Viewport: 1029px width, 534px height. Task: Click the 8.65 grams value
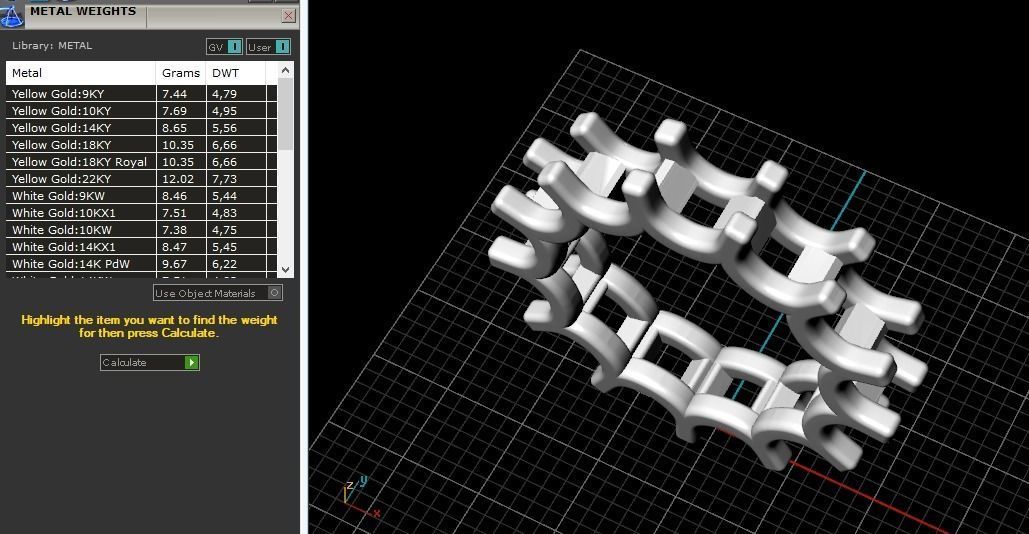pos(175,128)
